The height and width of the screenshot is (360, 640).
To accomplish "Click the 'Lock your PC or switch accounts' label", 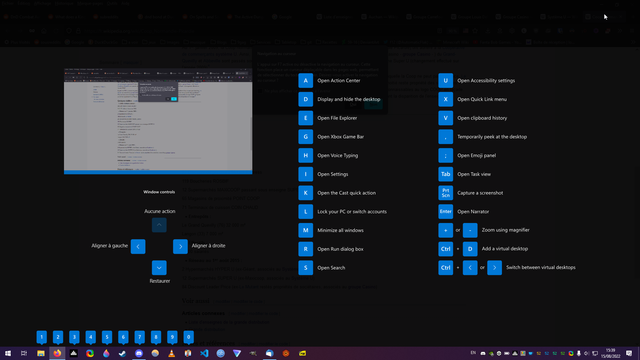I will point(352,212).
